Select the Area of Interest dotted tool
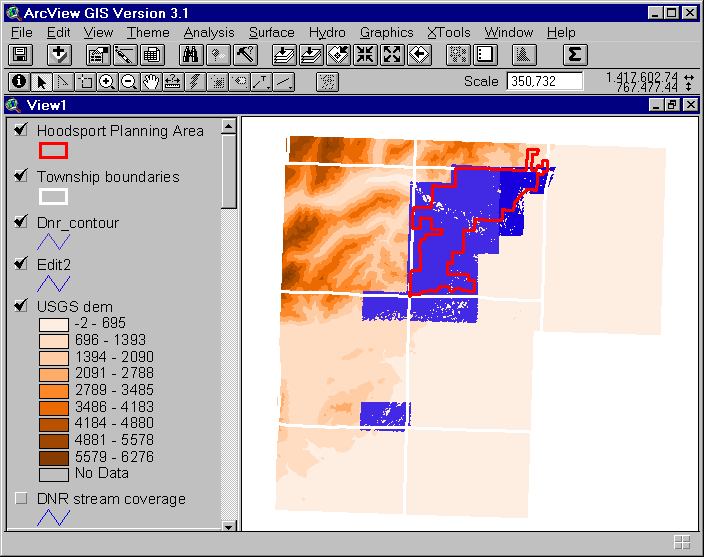The width and height of the screenshot is (704, 557). point(217,82)
